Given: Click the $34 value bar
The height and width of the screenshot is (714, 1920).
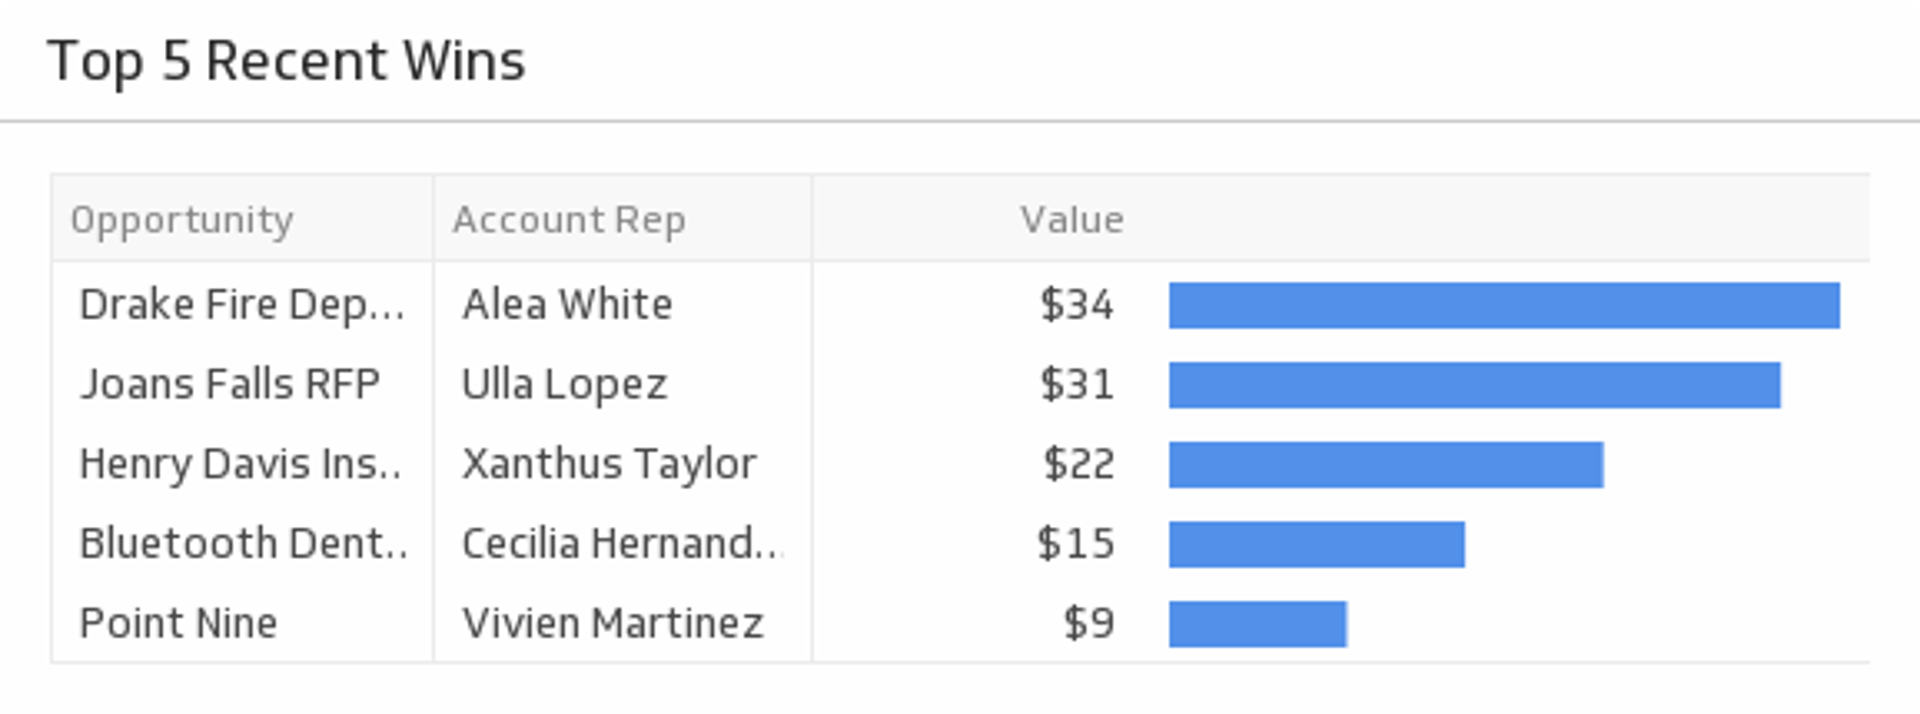Looking at the screenshot, I should coord(1503,305).
